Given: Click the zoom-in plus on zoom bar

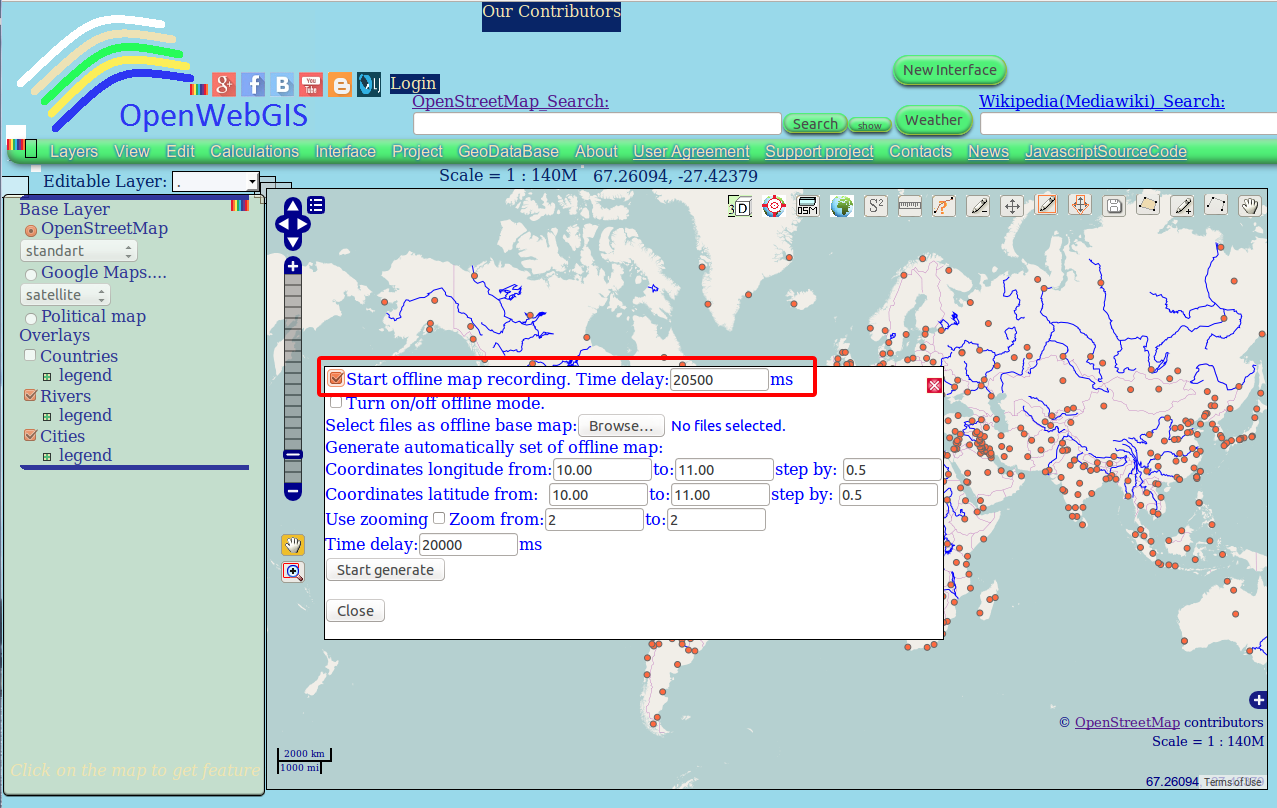Looking at the screenshot, I should pos(293,266).
